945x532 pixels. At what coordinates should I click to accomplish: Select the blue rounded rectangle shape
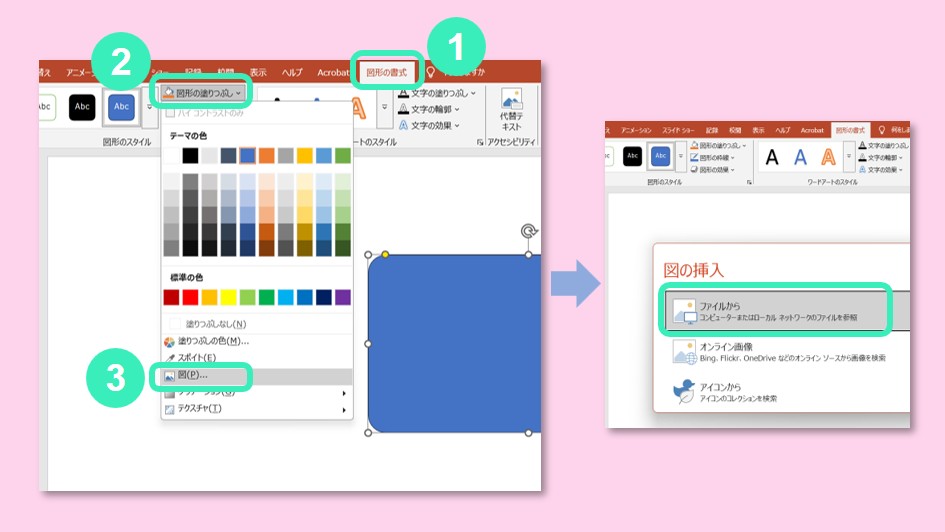tap(454, 343)
